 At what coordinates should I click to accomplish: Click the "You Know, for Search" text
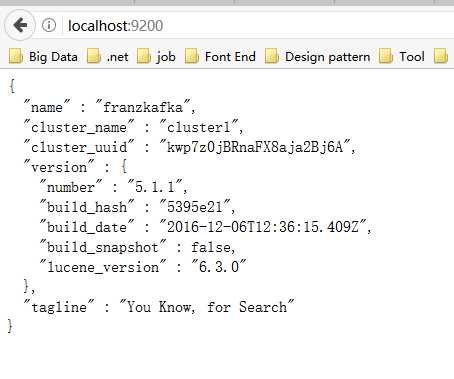tap(207, 307)
